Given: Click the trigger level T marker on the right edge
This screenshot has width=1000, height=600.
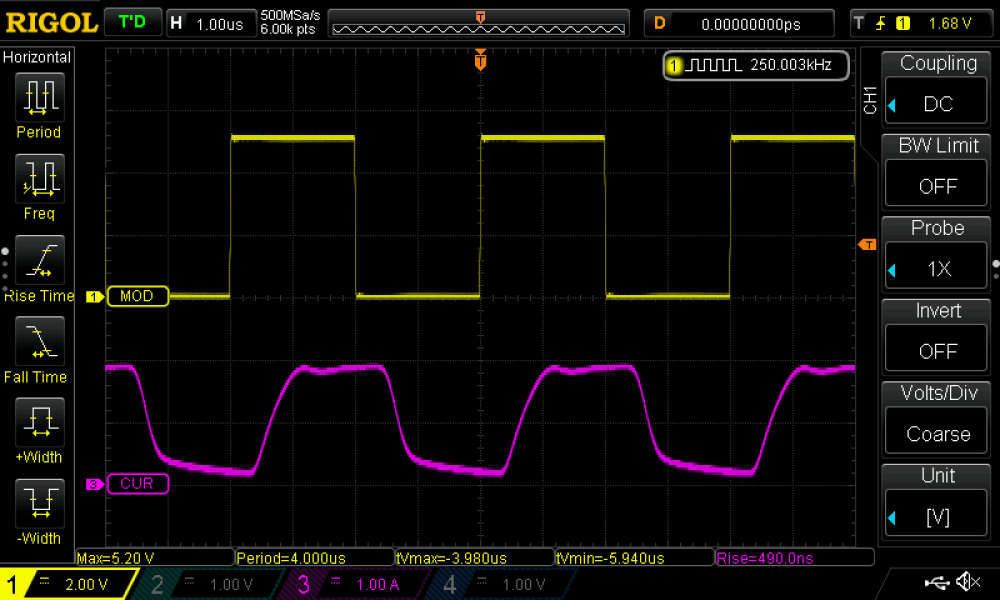Looking at the screenshot, I should pos(867,245).
